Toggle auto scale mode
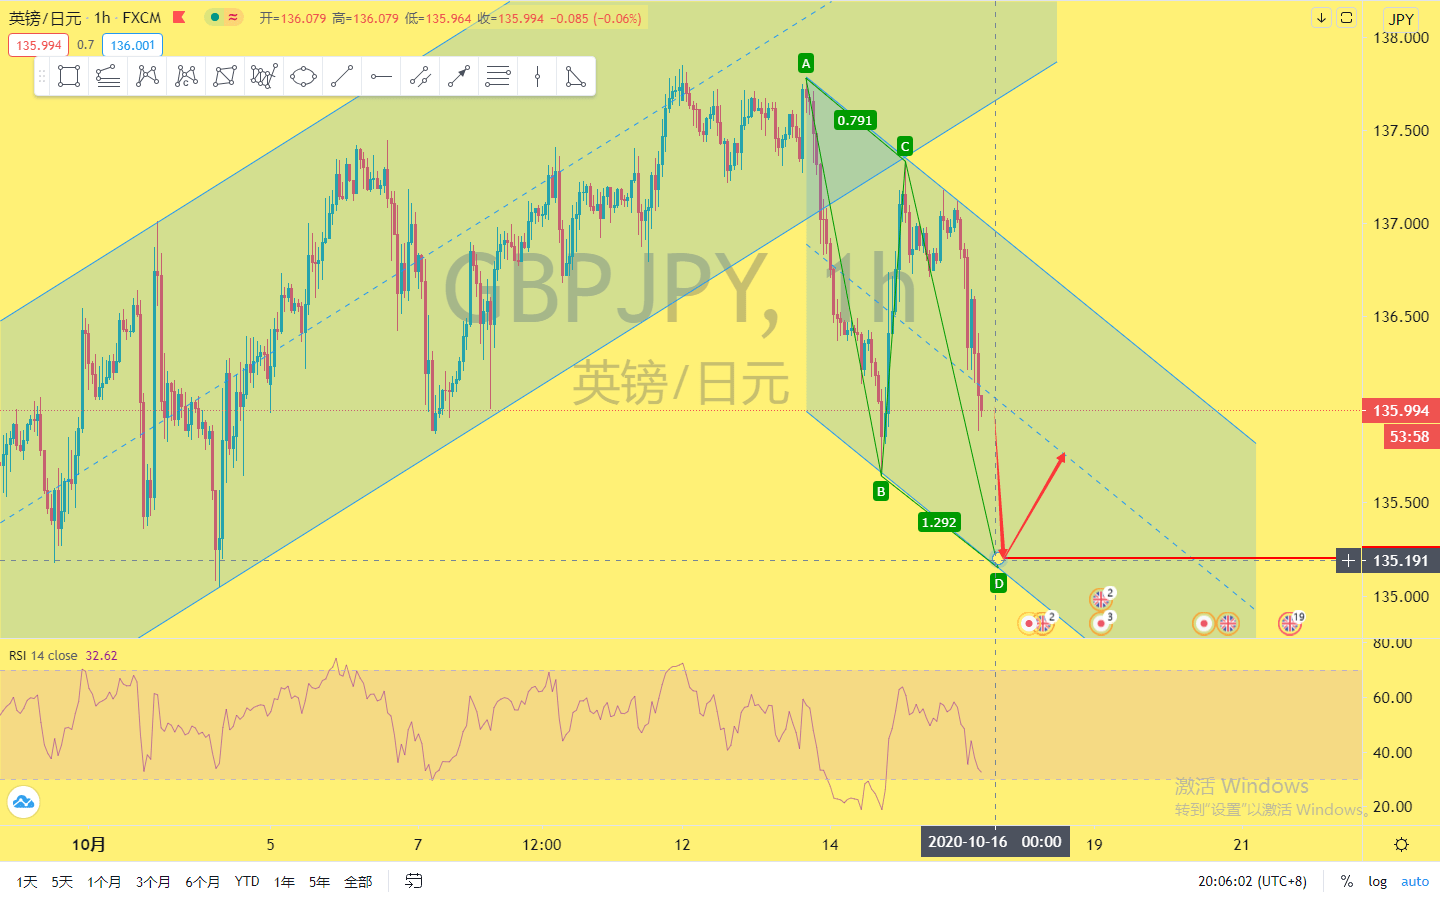This screenshot has width=1440, height=900. 1415,881
